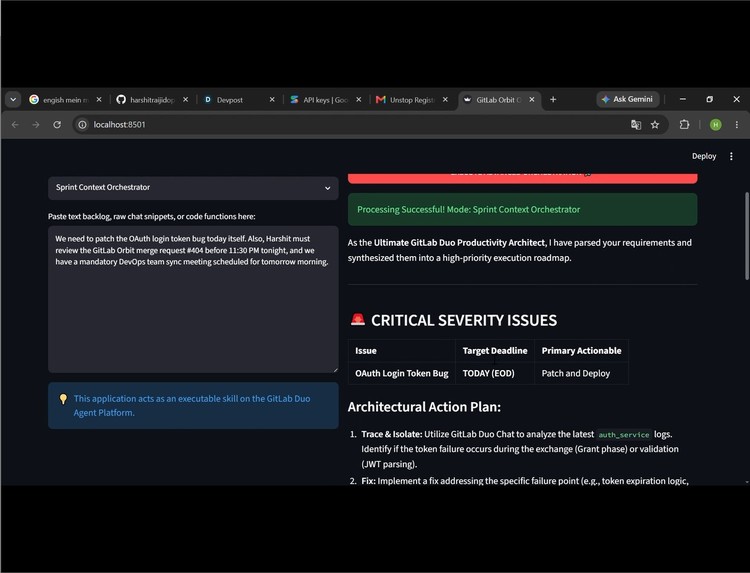Screen dimensions: 750x573
Task: Click the Issue column header
Action: coord(402,351)
